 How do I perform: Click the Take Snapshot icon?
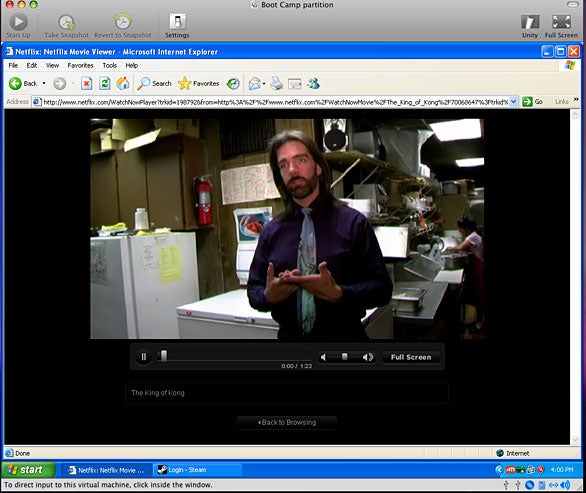67,22
